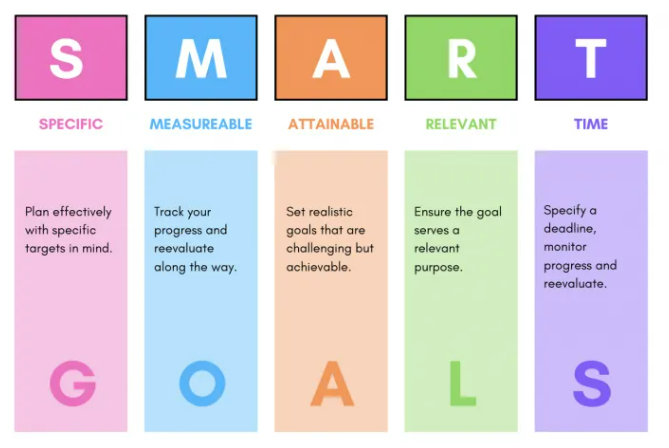669x448 pixels.
Task: Click the ATTAINABLE heading label
Action: [331, 125]
